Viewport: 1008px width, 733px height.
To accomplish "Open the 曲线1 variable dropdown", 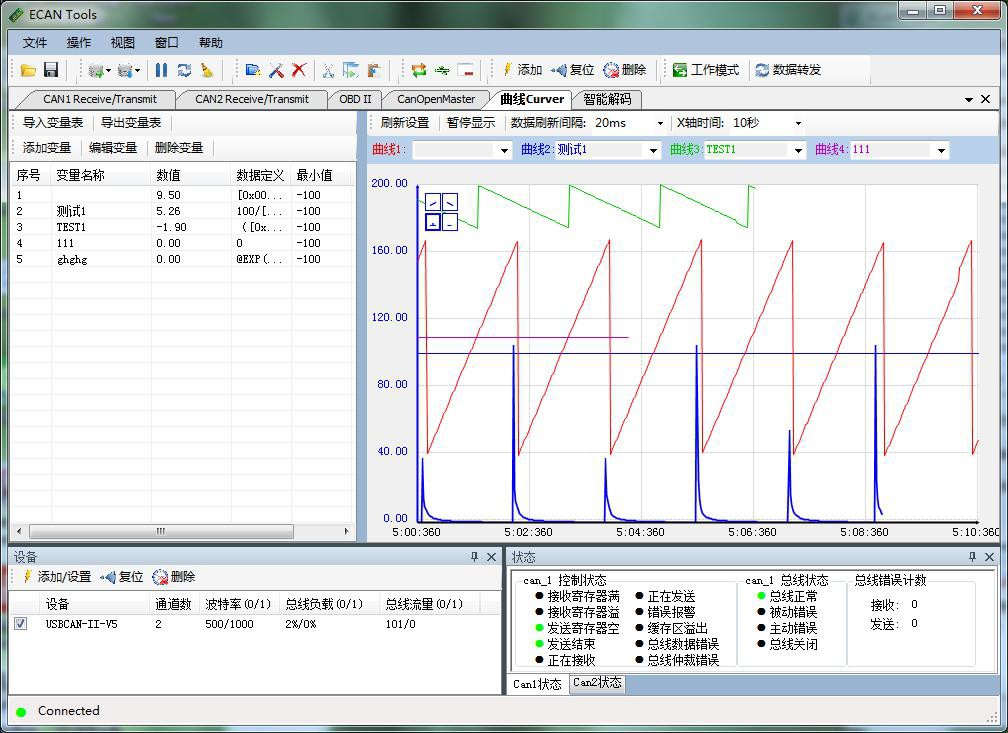I will pos(504,150).
